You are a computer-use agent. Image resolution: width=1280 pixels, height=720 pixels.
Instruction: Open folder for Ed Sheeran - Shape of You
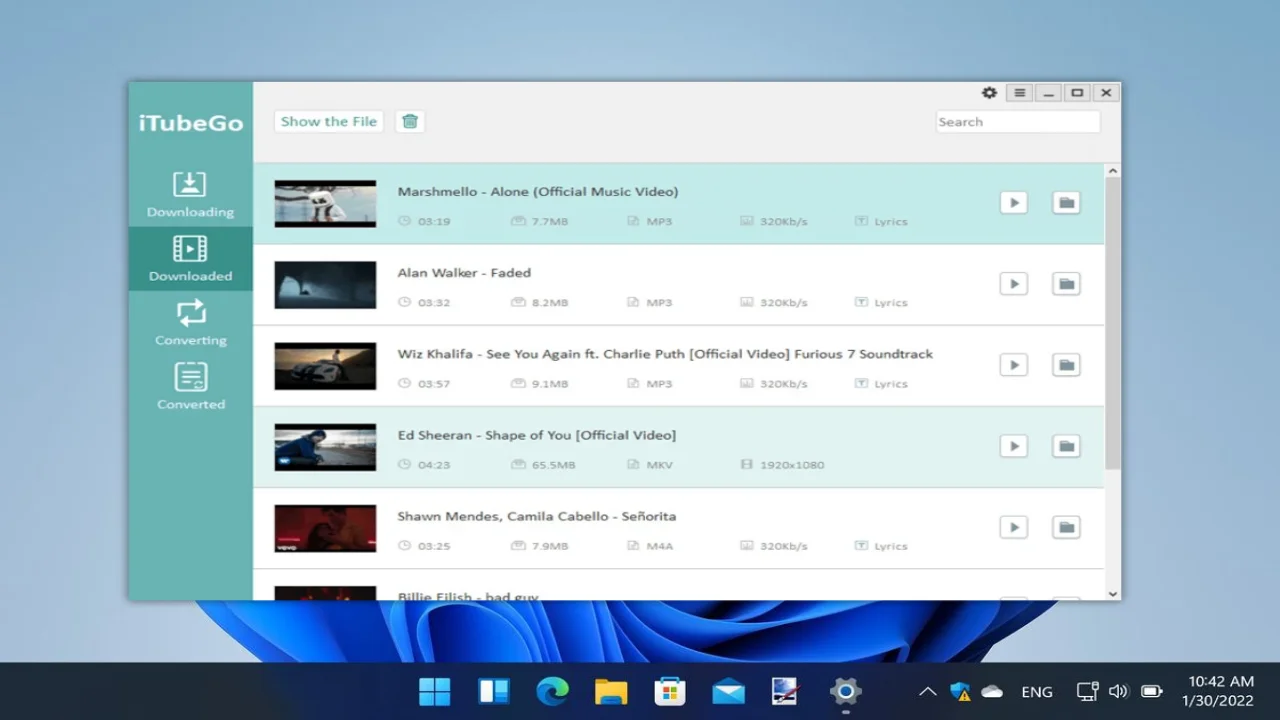coord(1067,446)
